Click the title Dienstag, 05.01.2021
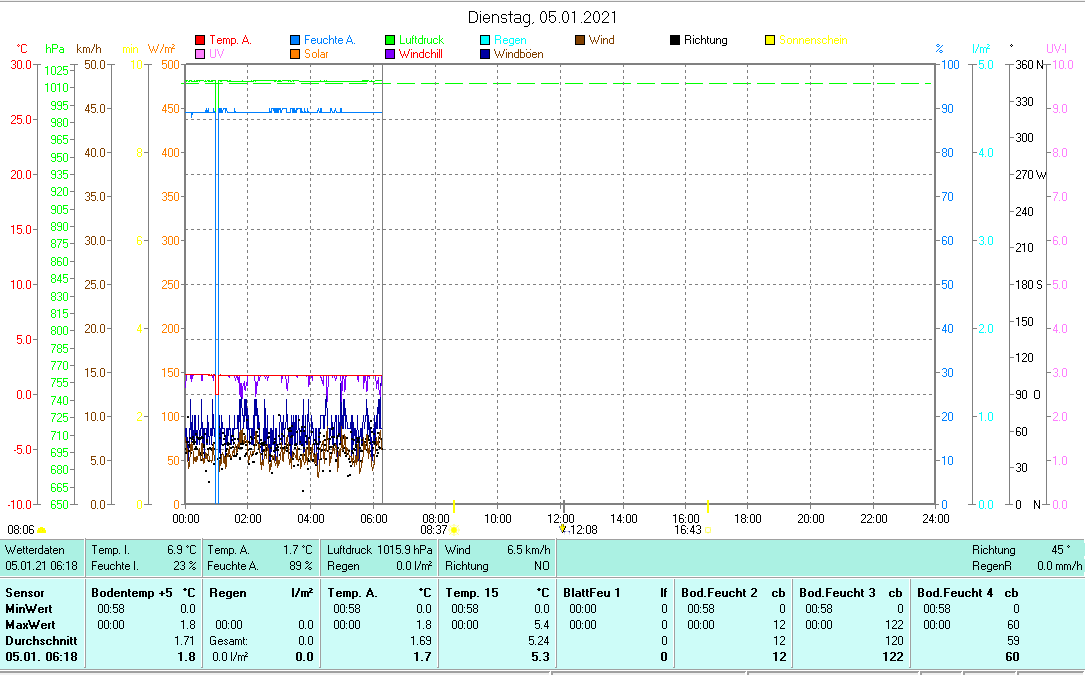This screenshot has height=675, width=1085. [x=542, y=17]
